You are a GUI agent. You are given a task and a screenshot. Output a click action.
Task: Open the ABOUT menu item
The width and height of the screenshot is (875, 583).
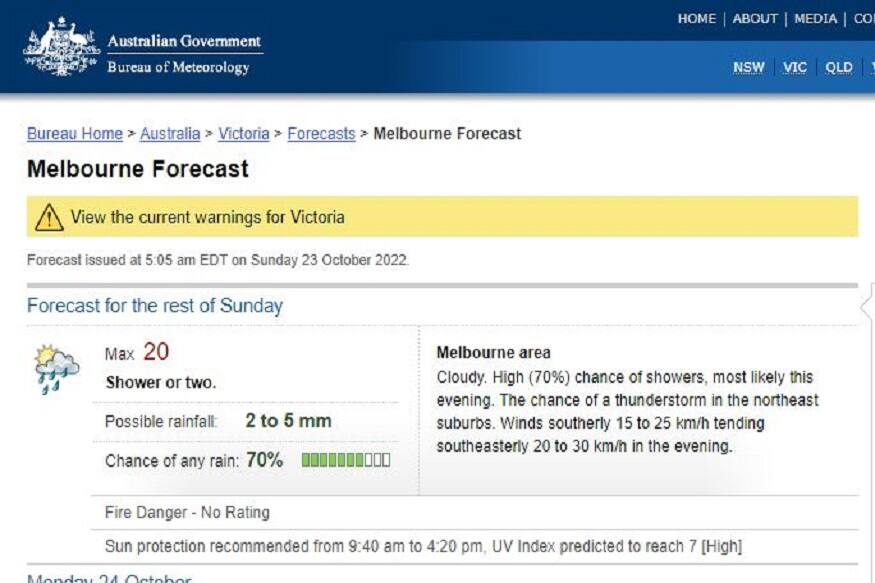tap(755, 19)
